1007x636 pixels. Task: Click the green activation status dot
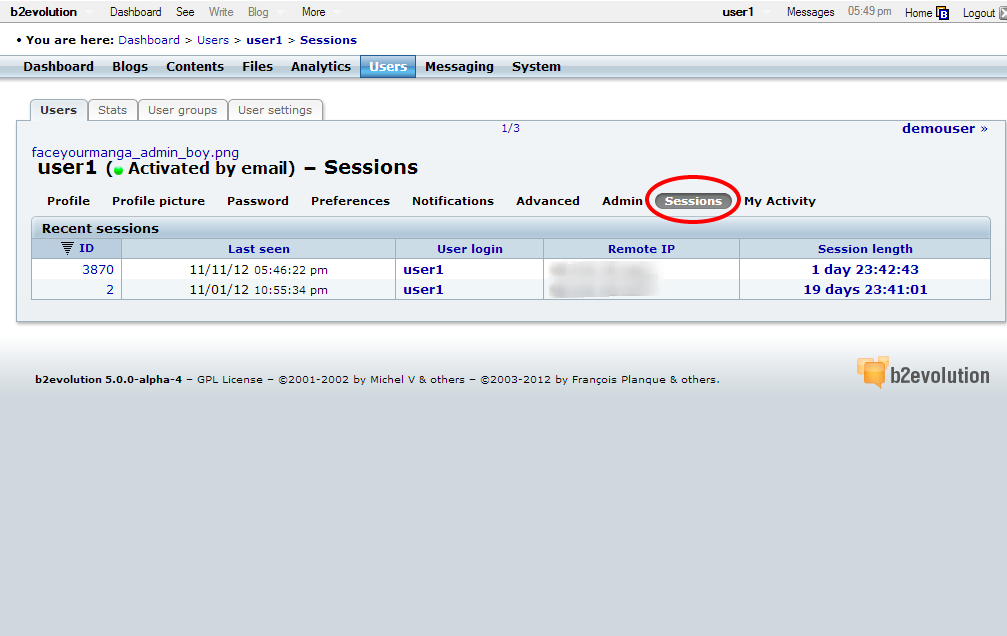pos(118,170)
